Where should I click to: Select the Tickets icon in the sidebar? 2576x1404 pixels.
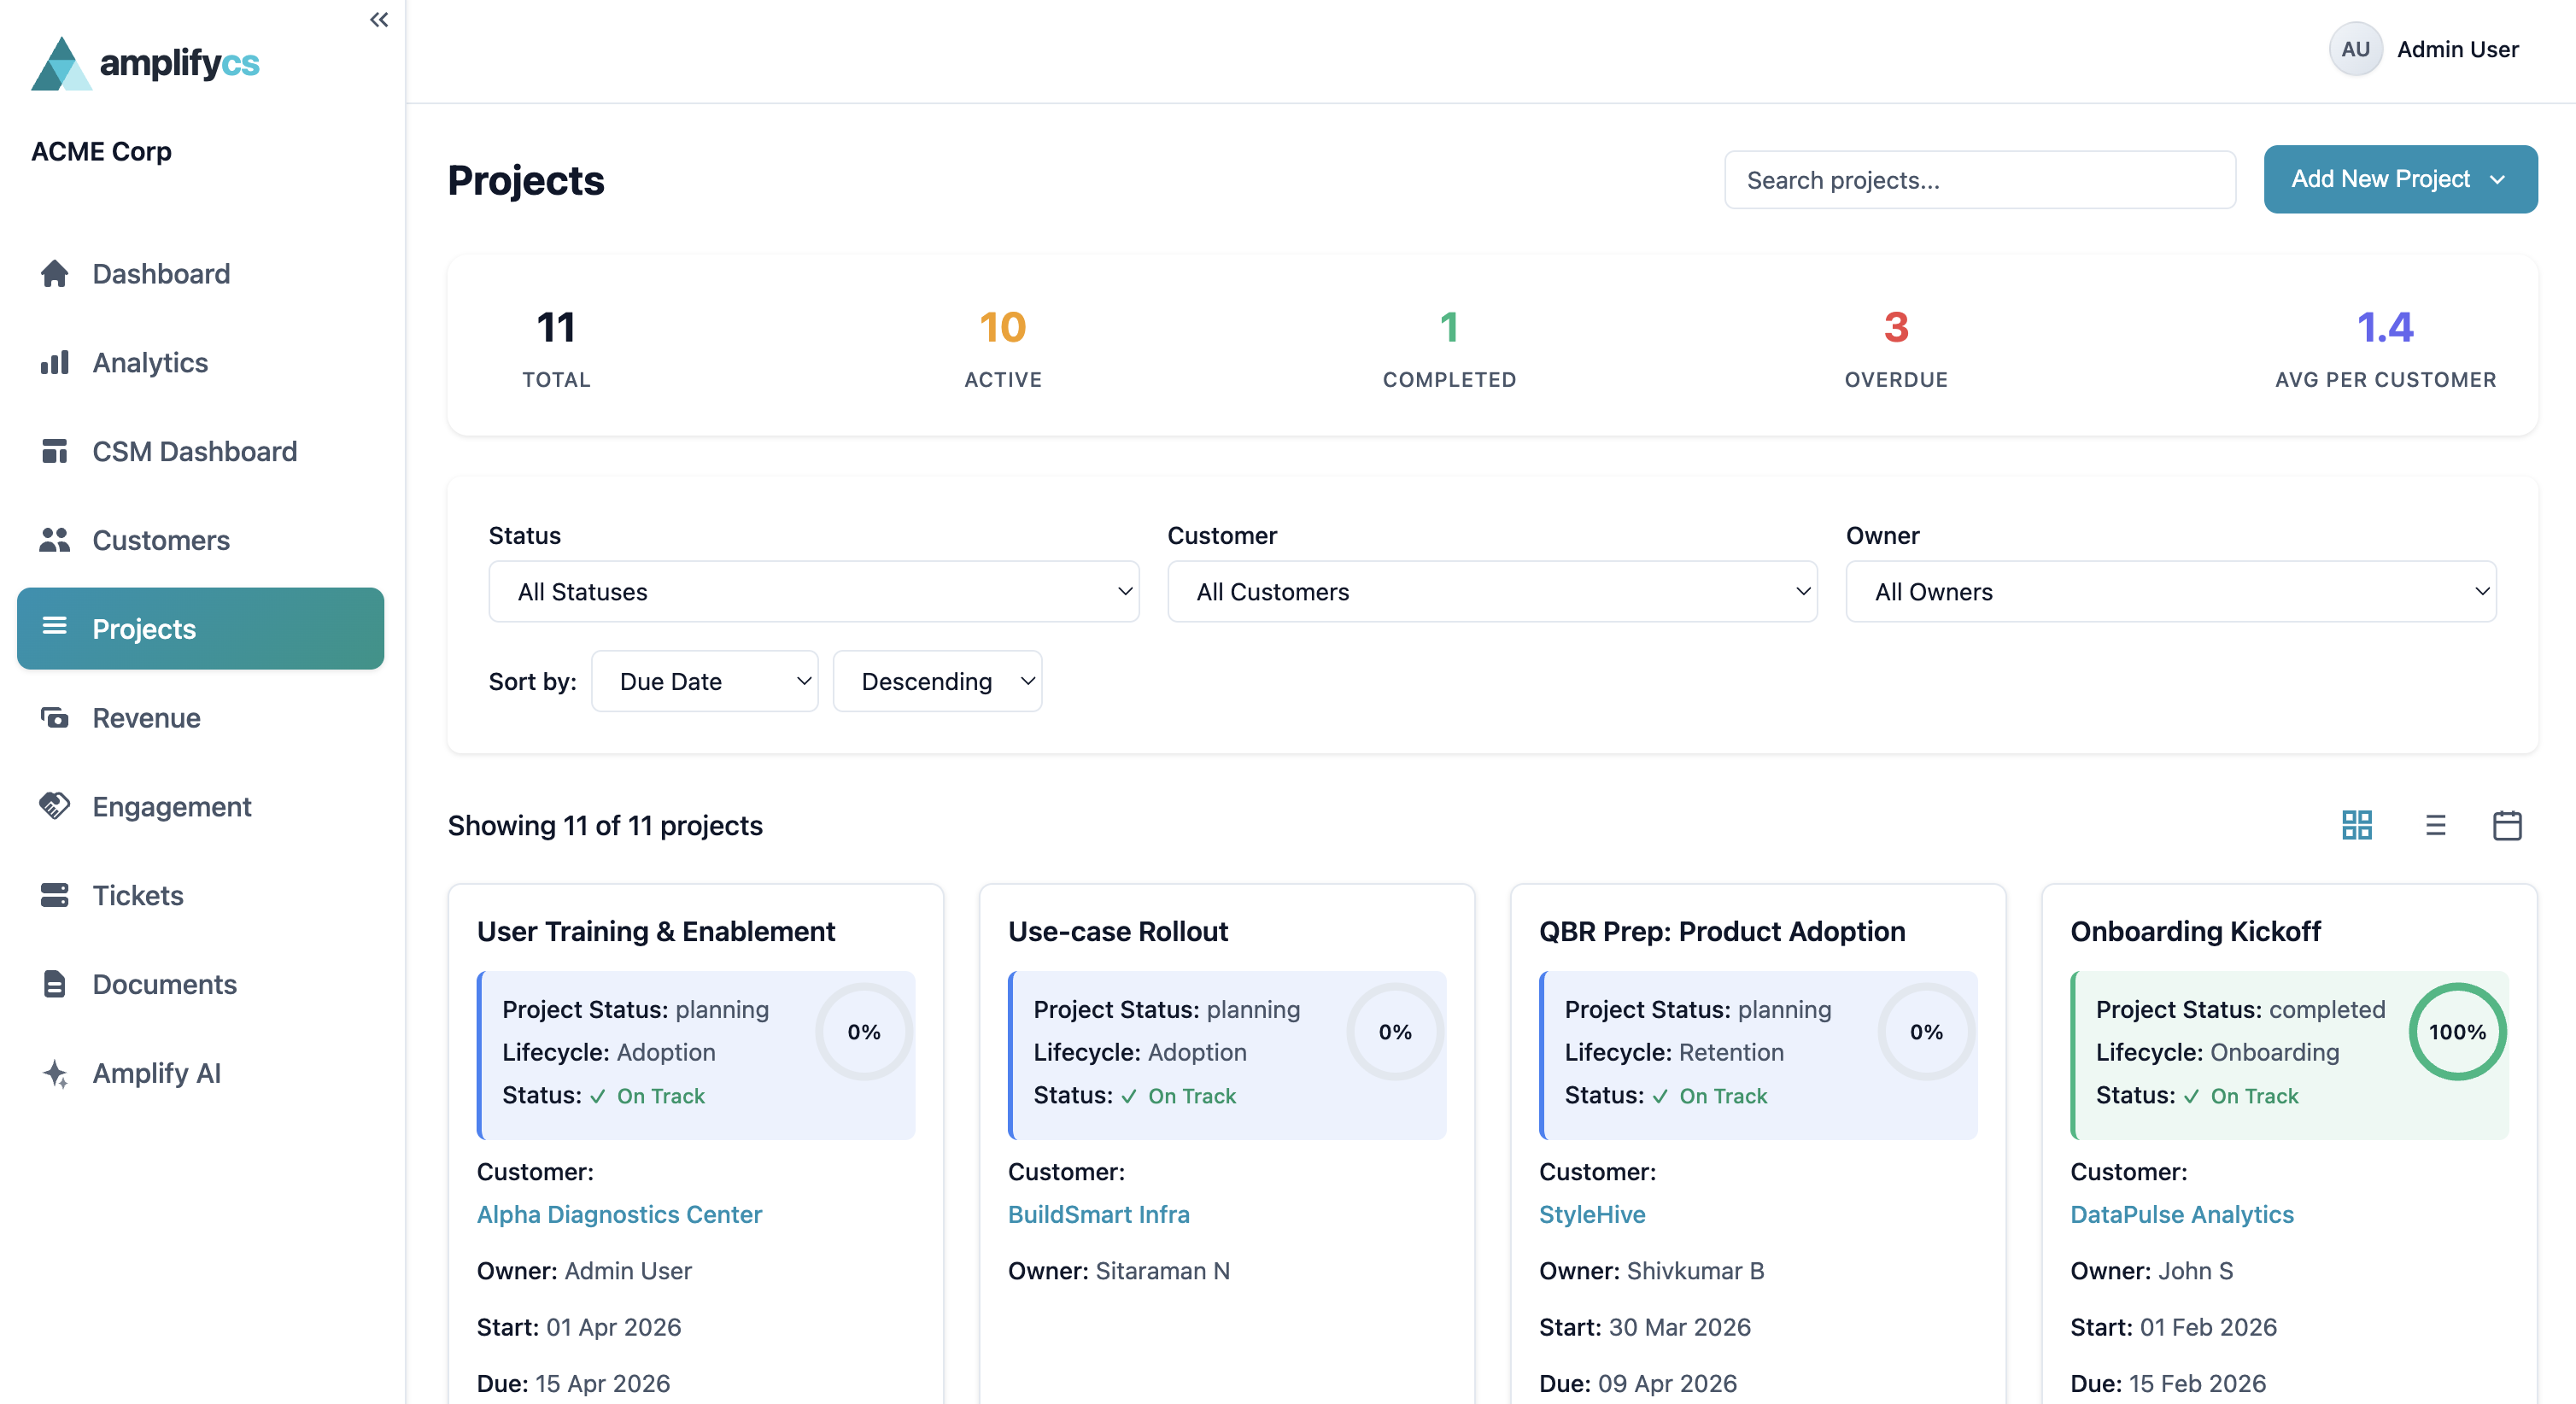pyautogui.click(x=55, y=895)
